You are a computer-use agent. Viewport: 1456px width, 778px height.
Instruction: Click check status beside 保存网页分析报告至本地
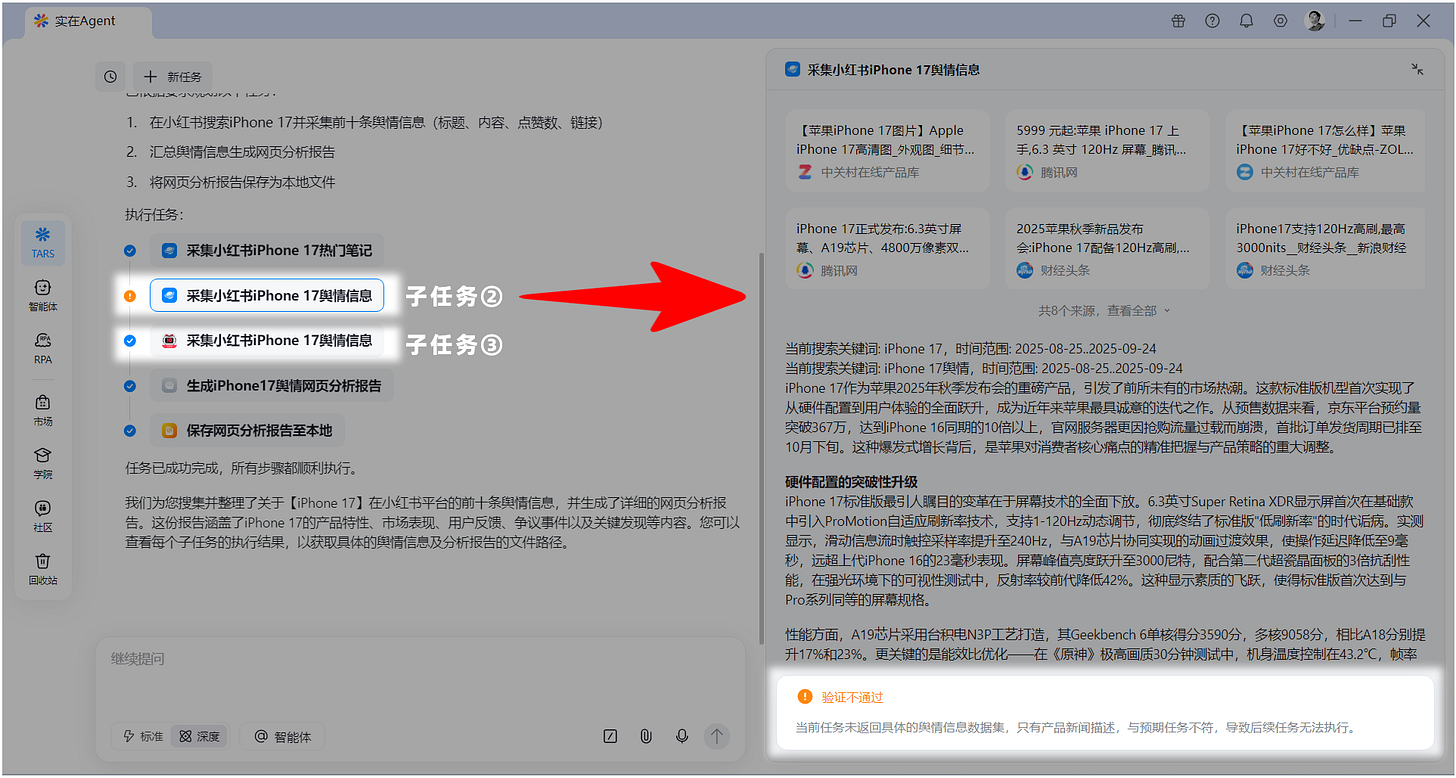pos(130,431)
